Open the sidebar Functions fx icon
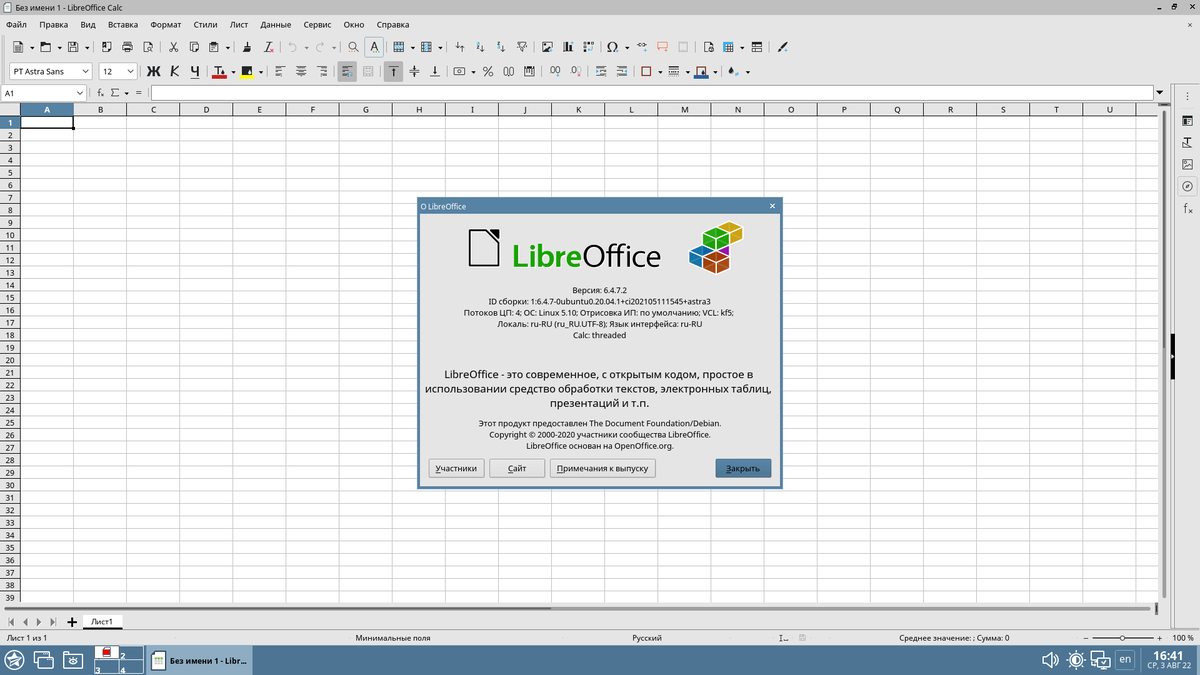This screenshot has width=1200, height=675. pos(1187,208)
